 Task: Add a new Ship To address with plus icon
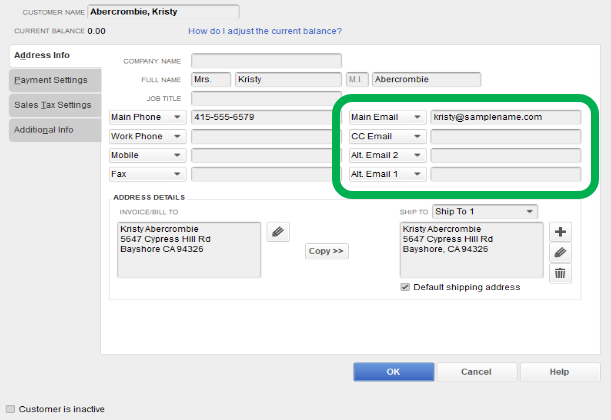tap(560, 232)
